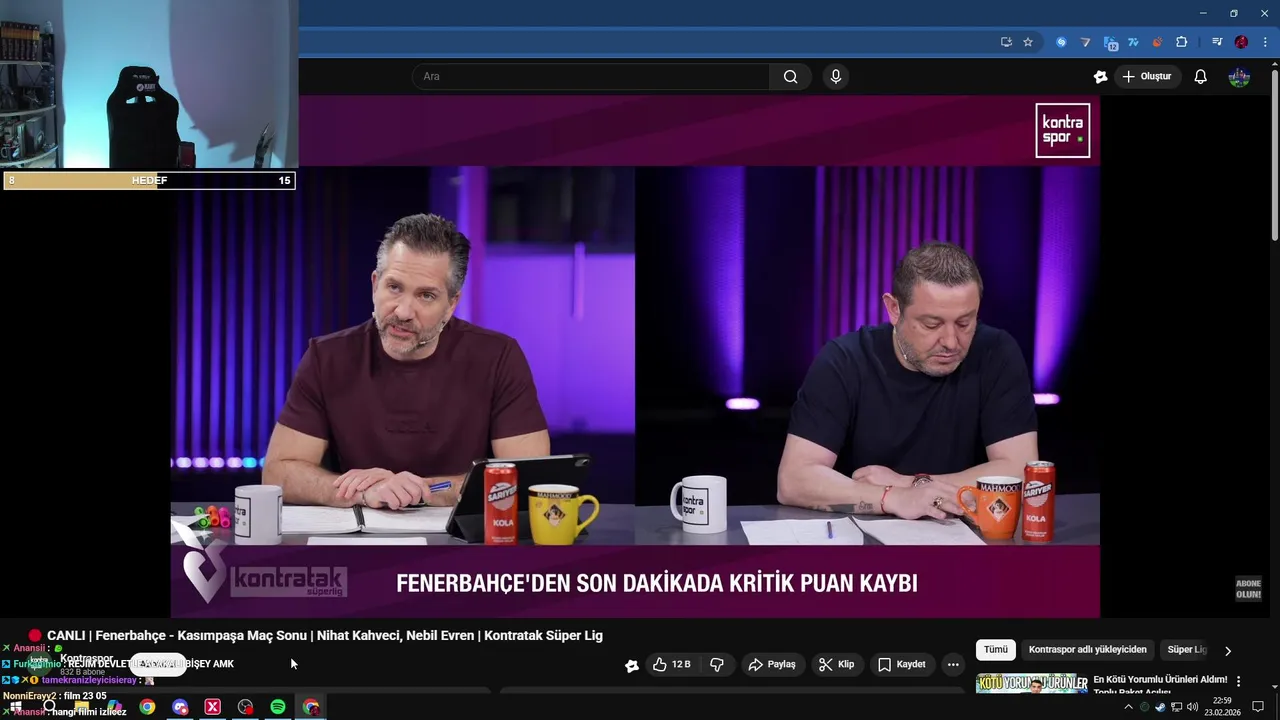
Task: Select Kontraspor adlı yükleyiciden chip
Action: (1087, 650)
